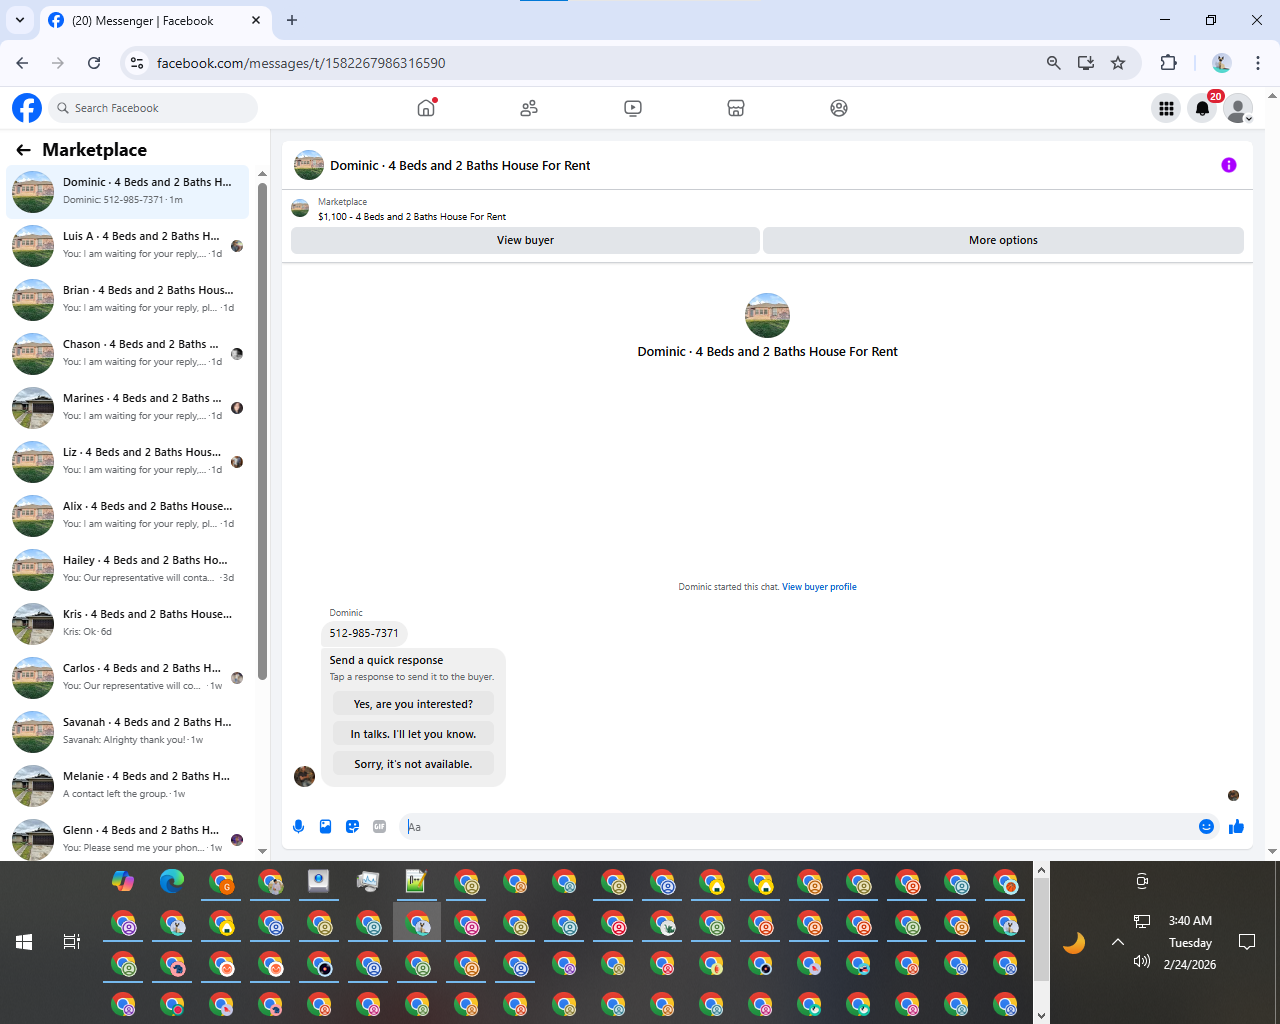Open the zoom magnifier icon in address bar
The image size is (1280, 1024).
click(1053, 63)
